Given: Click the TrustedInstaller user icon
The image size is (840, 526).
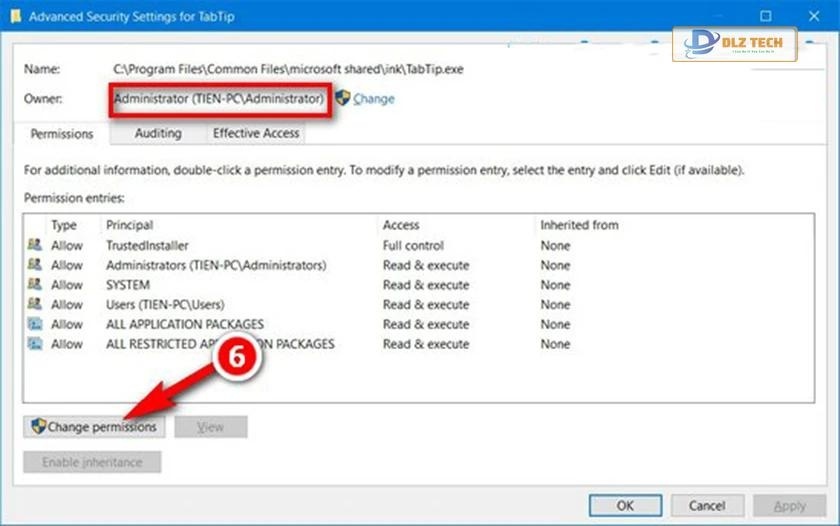Looking at the screenshot, I should click(x=35, y=245).
